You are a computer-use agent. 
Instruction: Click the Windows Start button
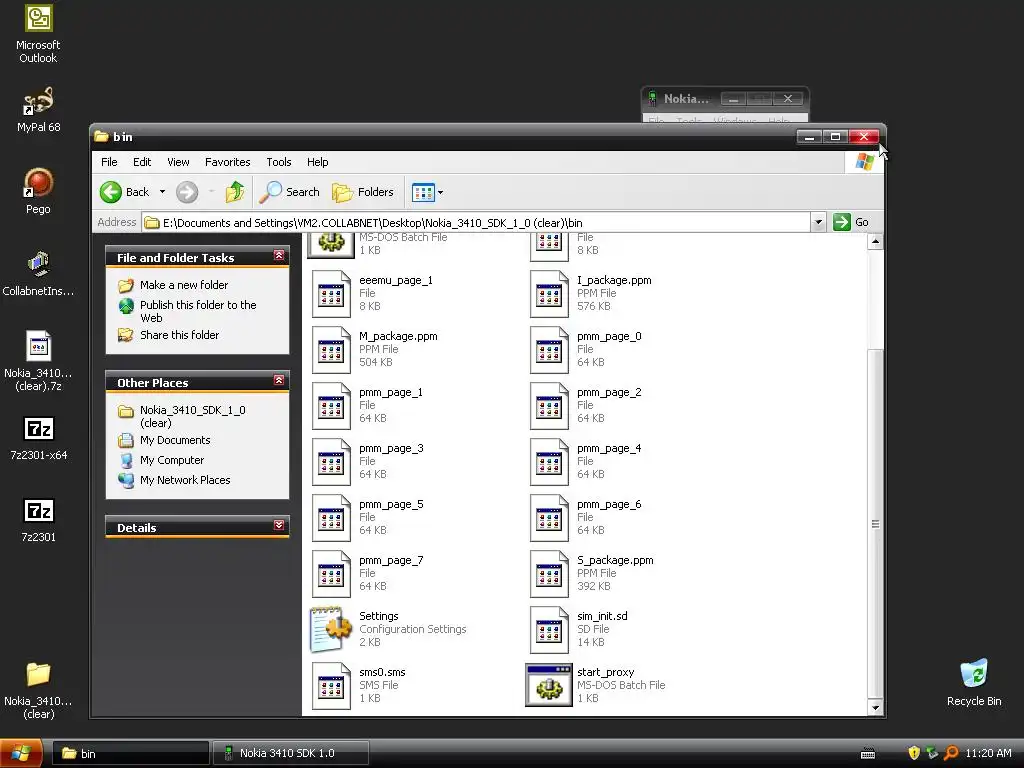tap(21, 754)
